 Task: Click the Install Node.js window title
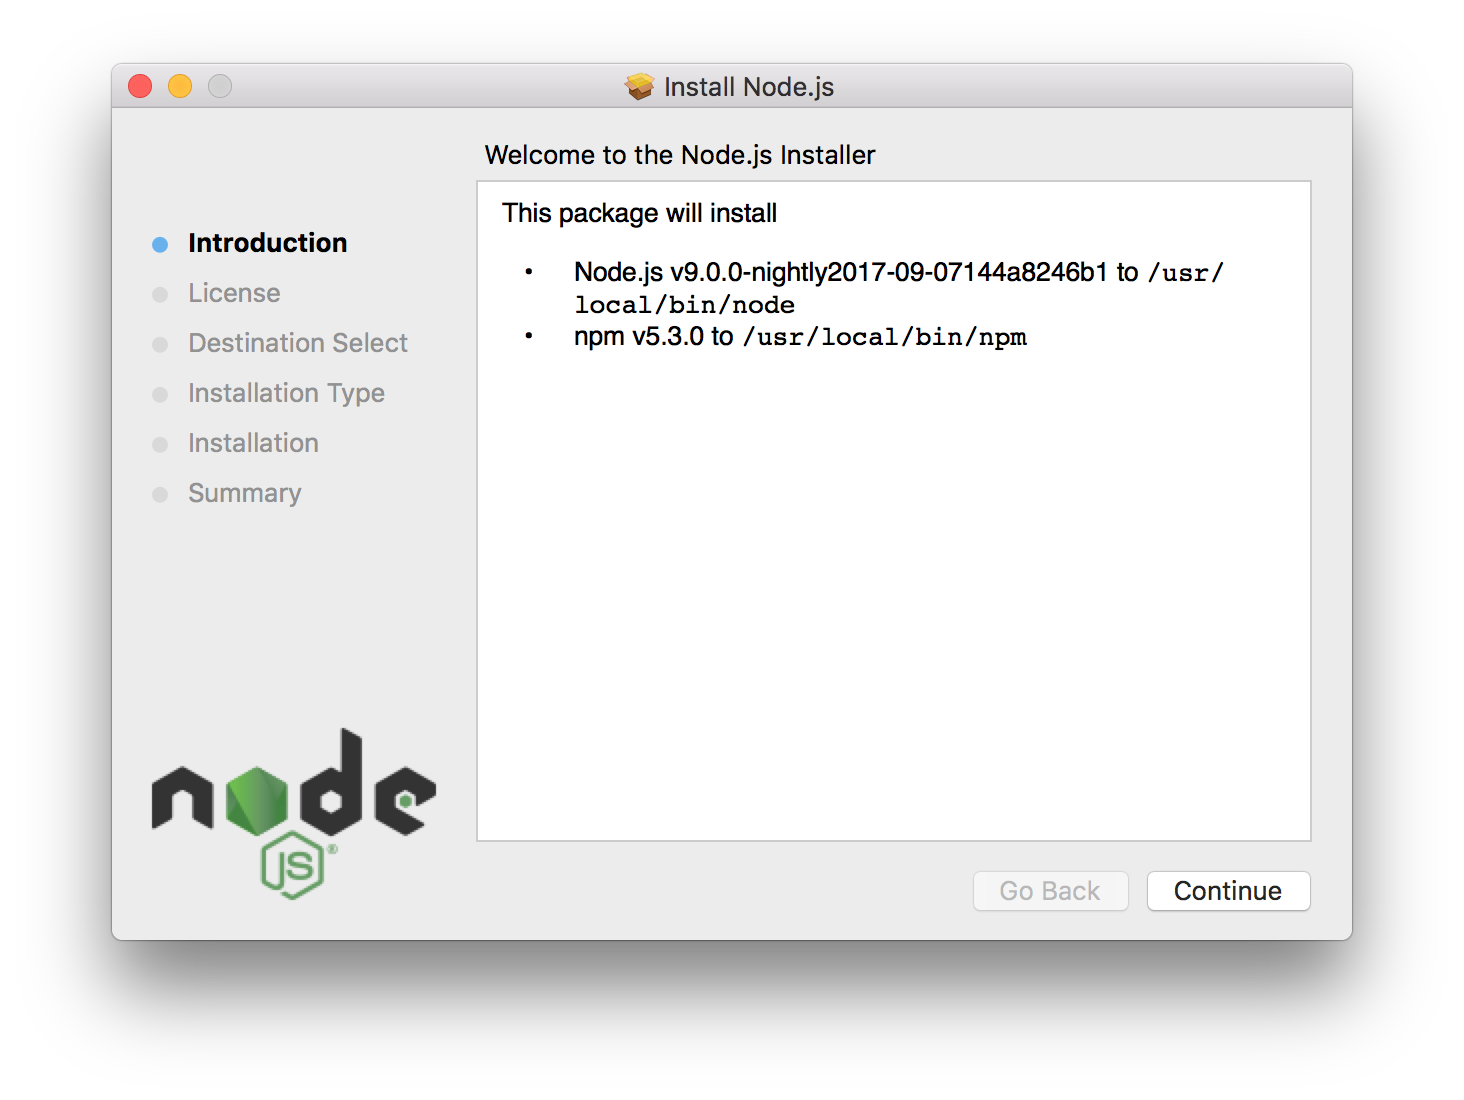click(749, 87)
